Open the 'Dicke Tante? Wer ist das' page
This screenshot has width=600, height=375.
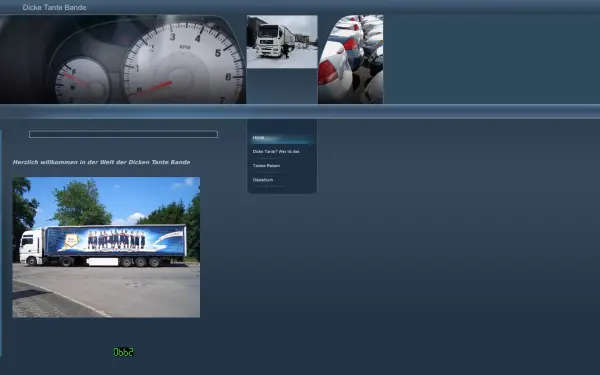(276, 152)
